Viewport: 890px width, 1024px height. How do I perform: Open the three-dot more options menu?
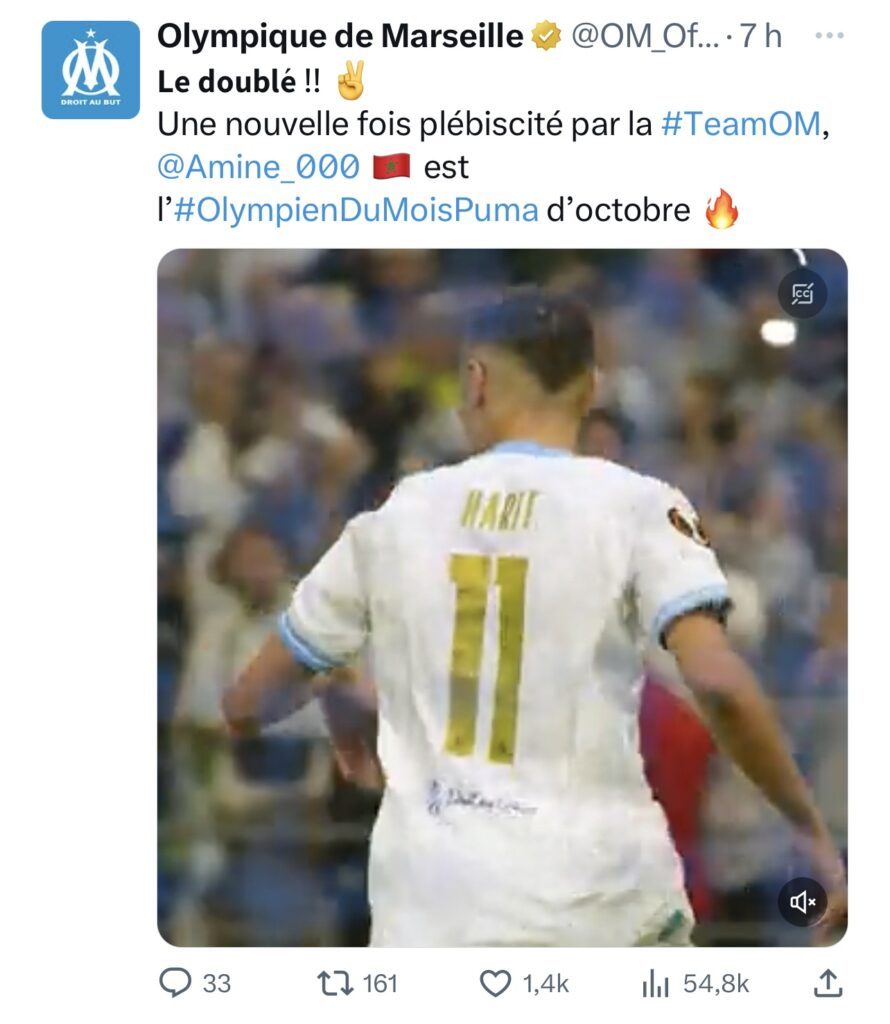pyautogui.click(x=829, y=35)
